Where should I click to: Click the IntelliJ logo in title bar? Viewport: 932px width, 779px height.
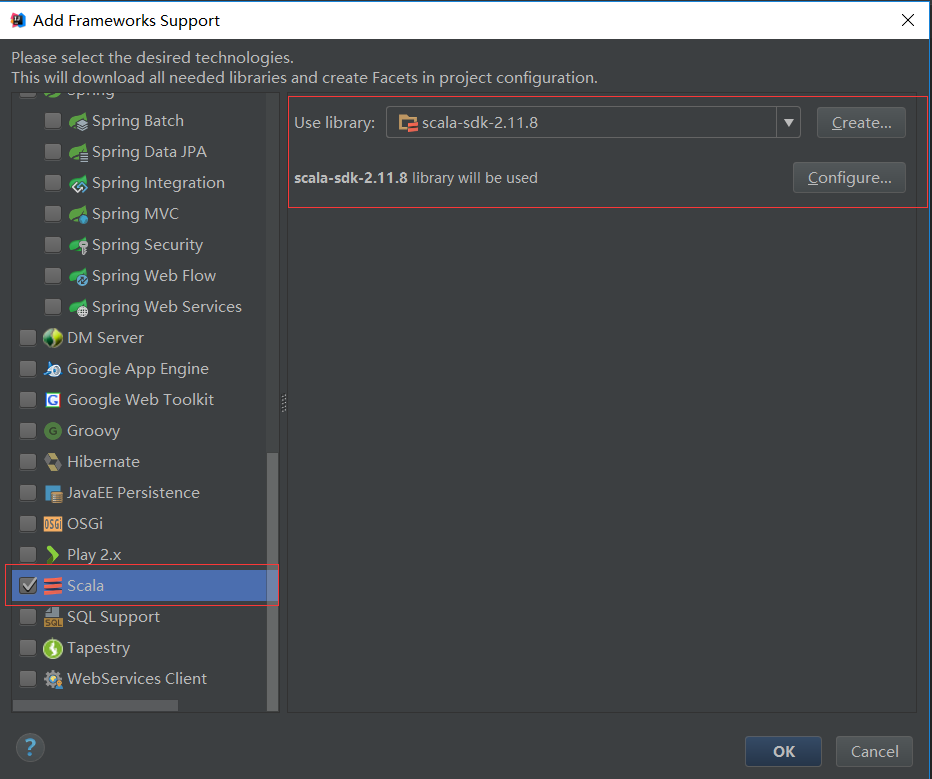pos(18,20)
